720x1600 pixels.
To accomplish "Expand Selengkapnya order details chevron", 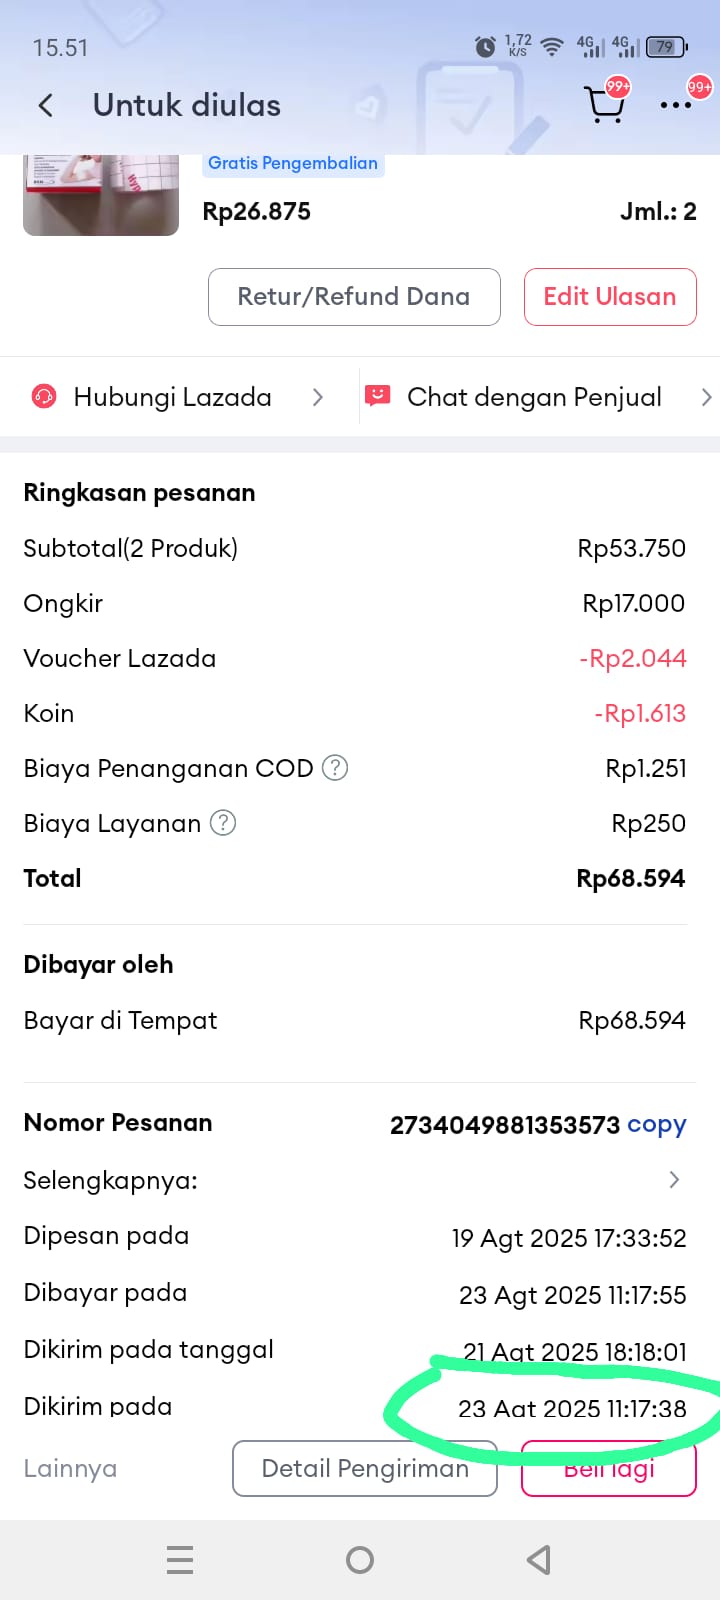I will click(674, 1180).
